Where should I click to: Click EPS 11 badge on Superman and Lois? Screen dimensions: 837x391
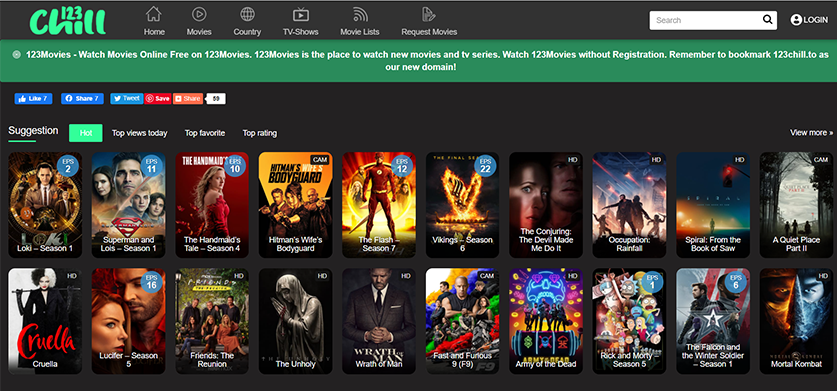click(x=151, y=166)
